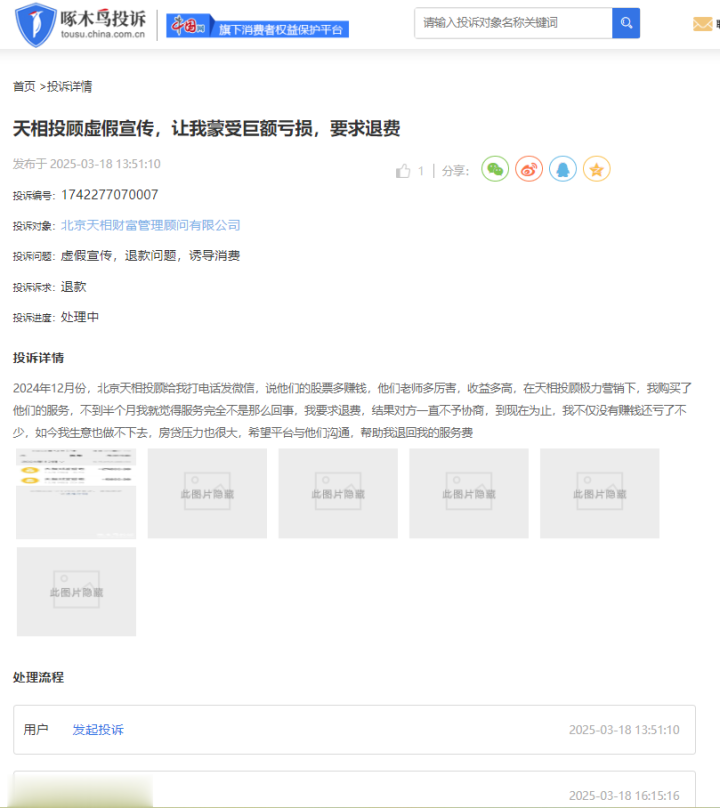720x808 pixels.
Task: Click the 中国网 banner logo
Action: click(x=188, y=25)
